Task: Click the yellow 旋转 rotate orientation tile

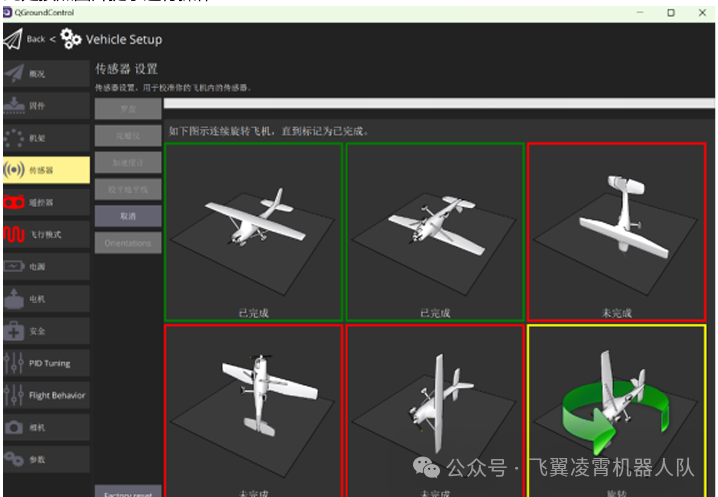Action: (x=617, y=408)
